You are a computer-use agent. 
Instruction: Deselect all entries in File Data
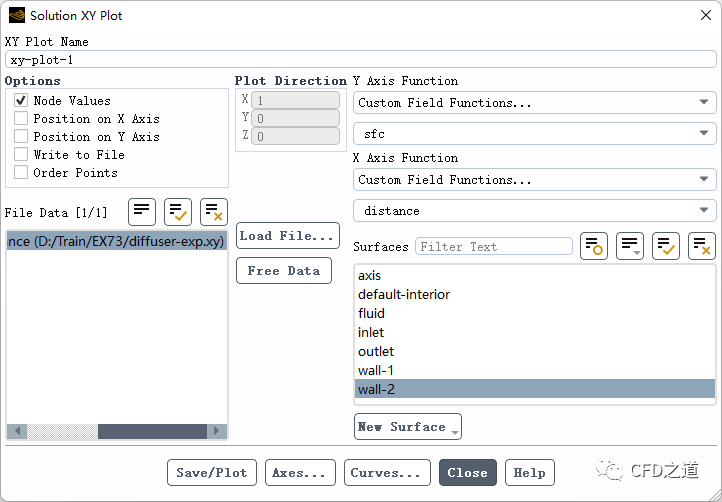[214, 211]
